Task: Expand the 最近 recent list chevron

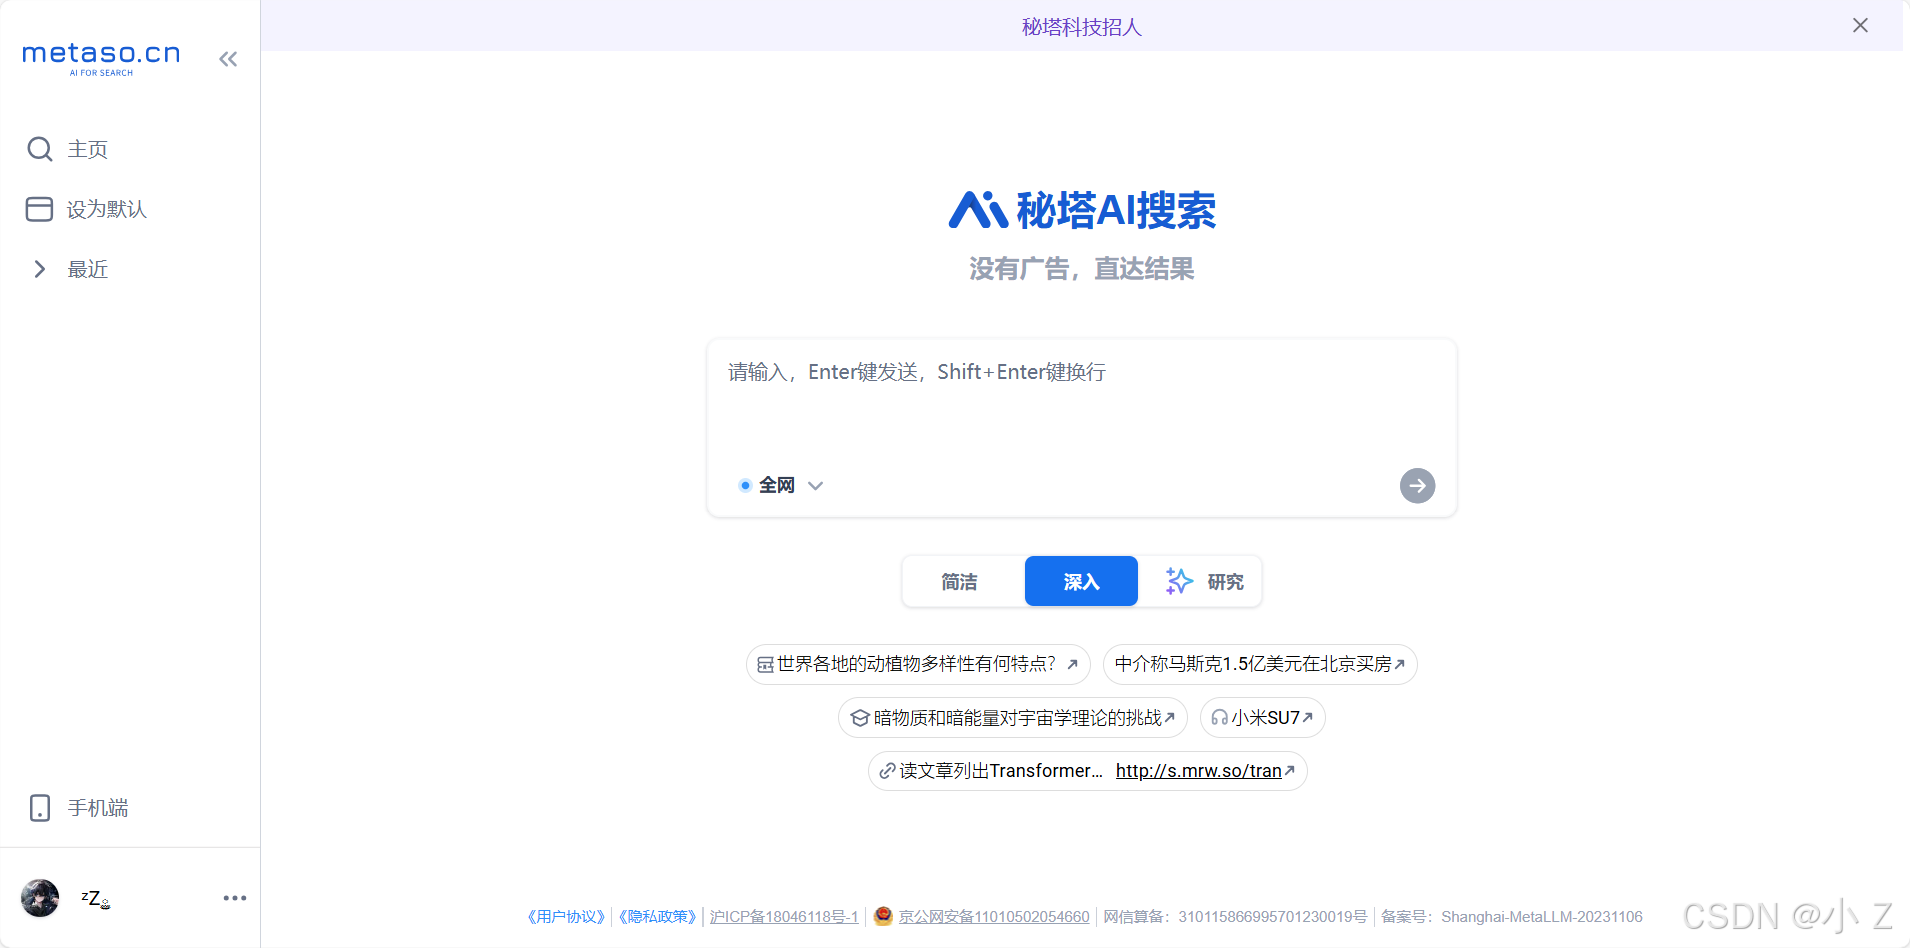Action: pos(40,269)
